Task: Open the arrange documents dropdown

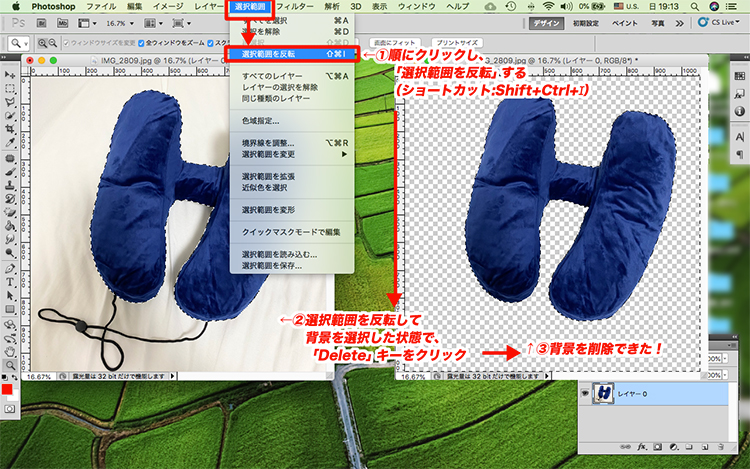Action: [154, 23]
